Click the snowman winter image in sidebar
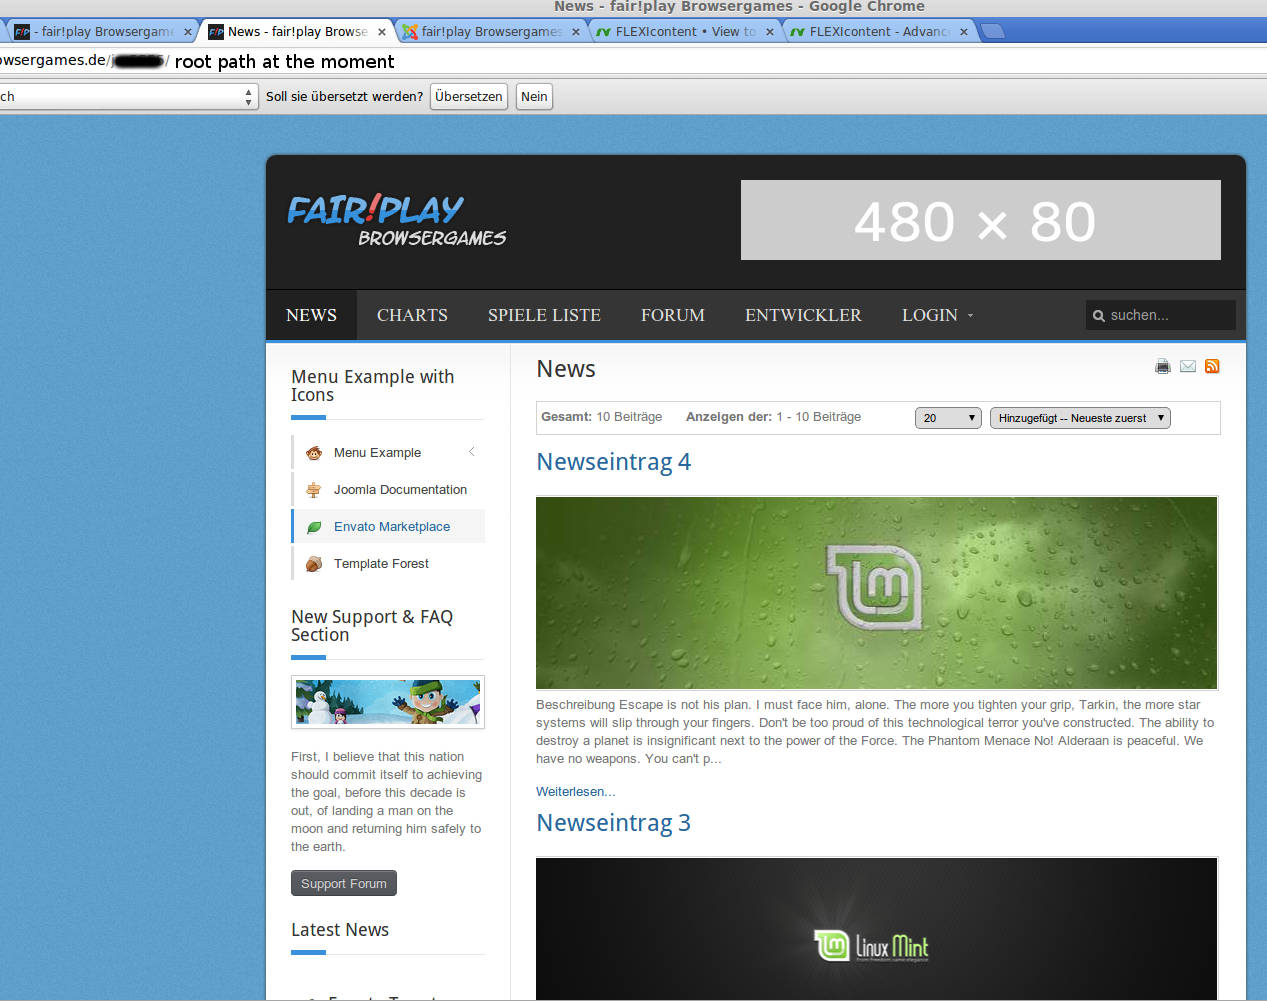 click(x=388, y=702)
